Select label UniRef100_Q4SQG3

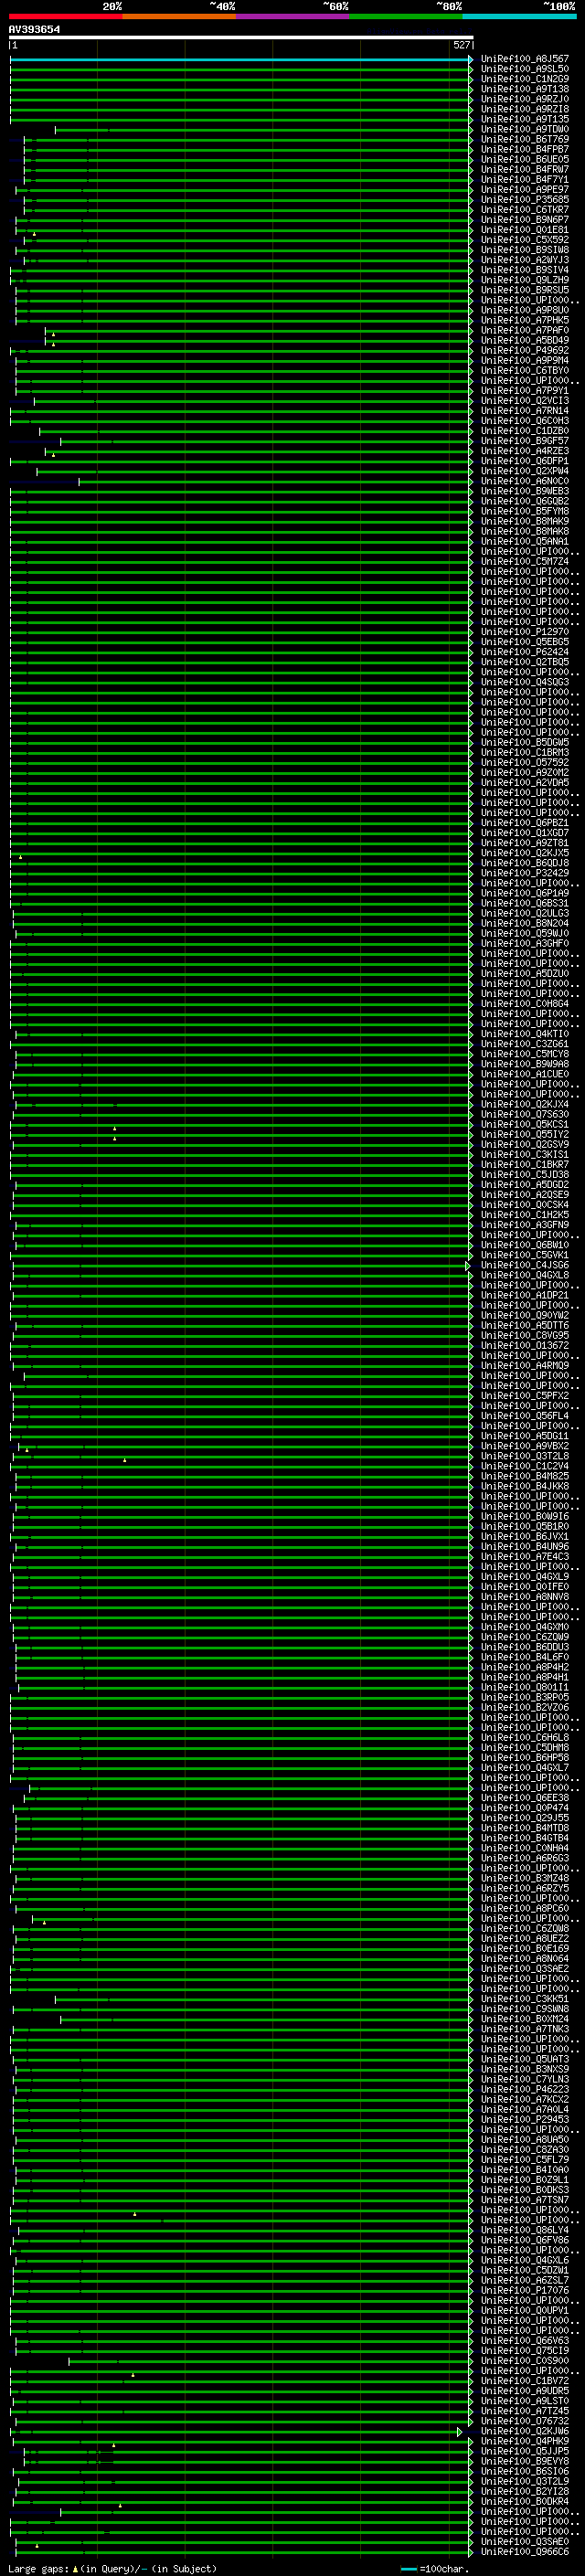click(x=525, y=682)
